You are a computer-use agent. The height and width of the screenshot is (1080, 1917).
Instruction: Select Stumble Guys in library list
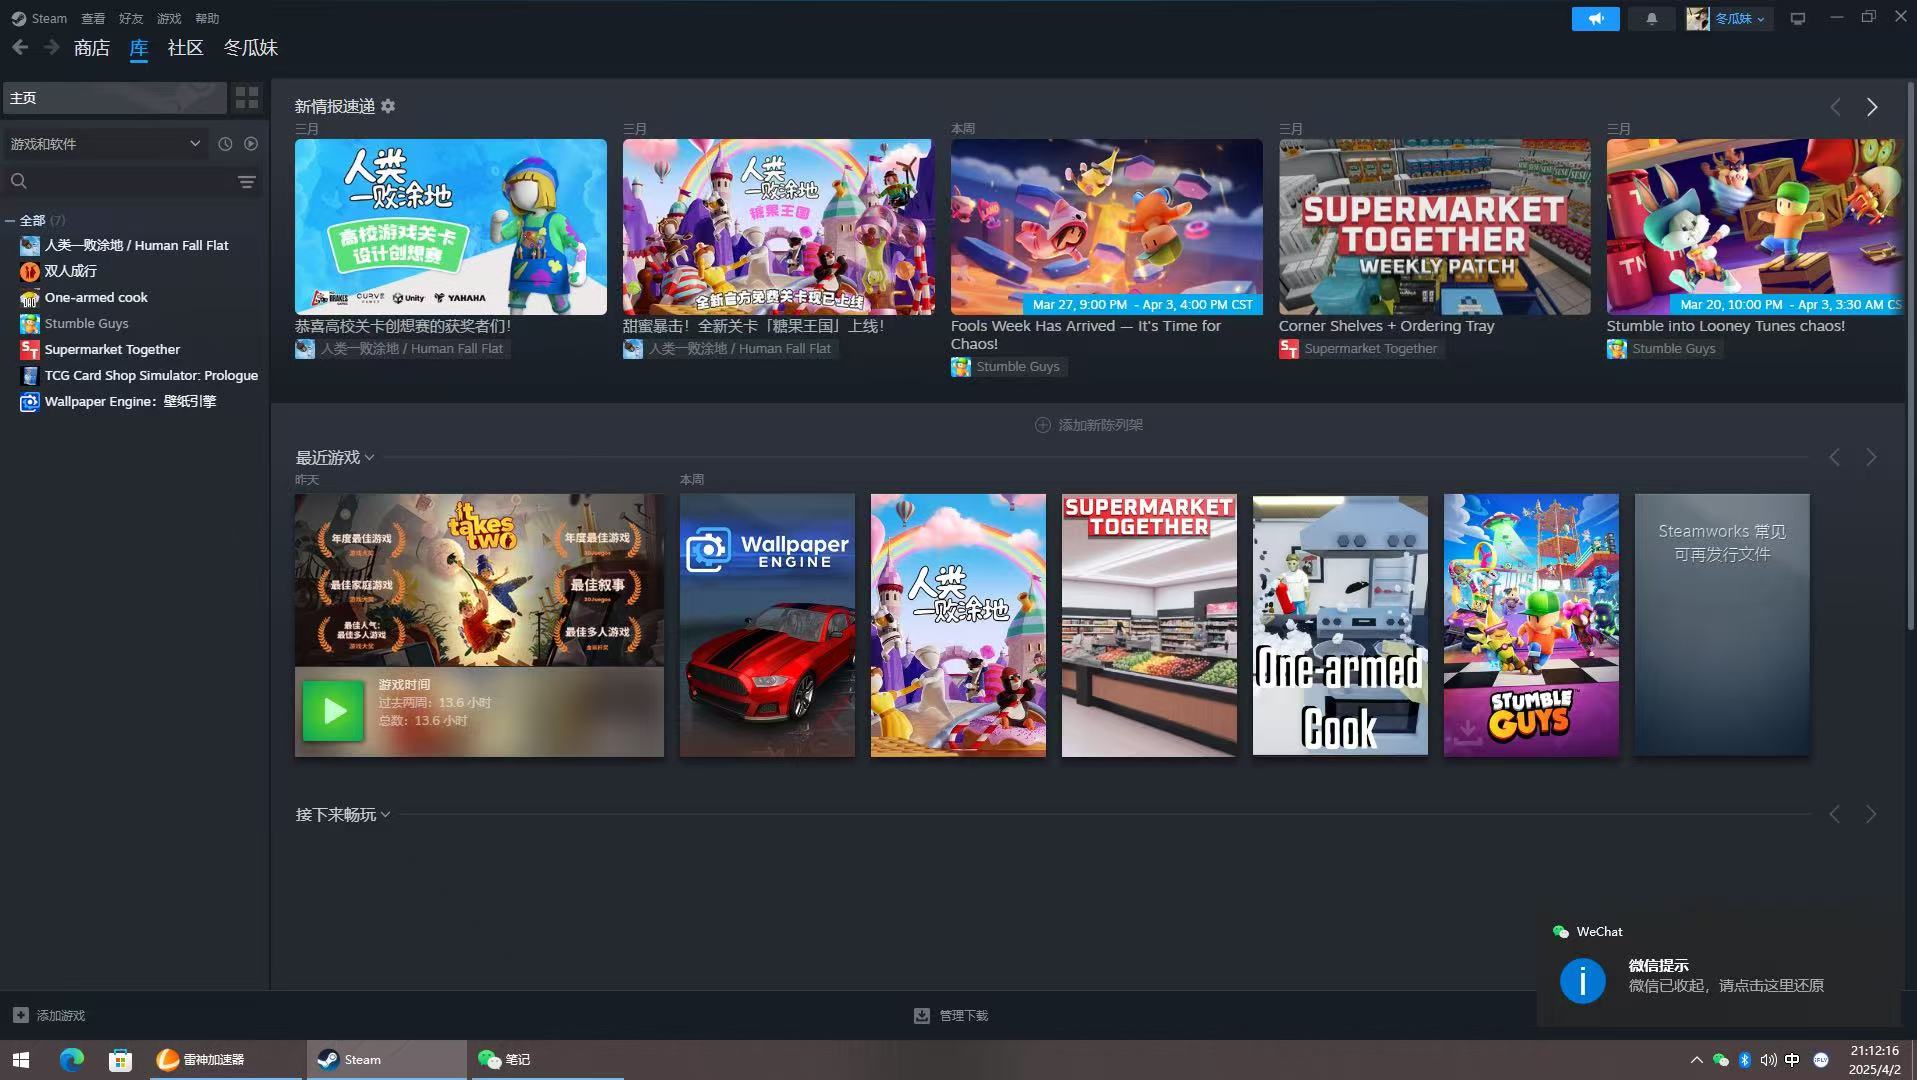[x=86, y=323]
